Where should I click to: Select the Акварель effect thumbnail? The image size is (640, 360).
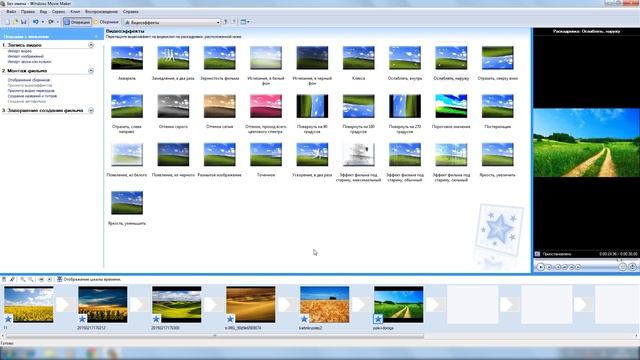click(127, 58)
